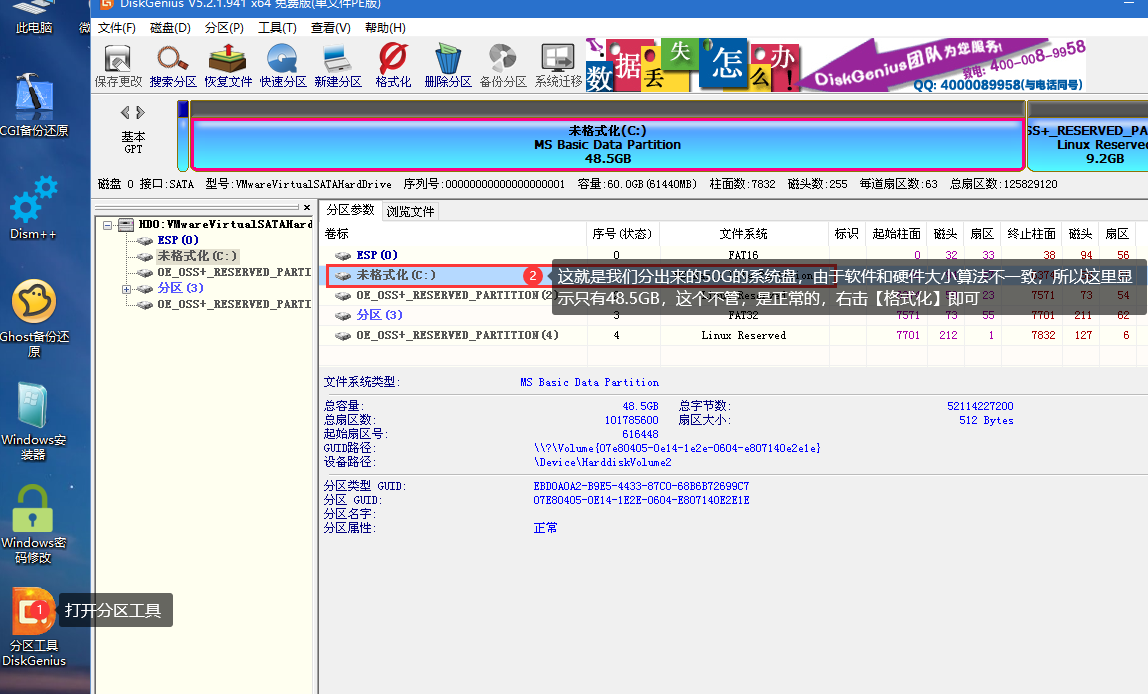Click the 搜索分区 (Search Partitions) toolbar icon
The image size is (1148, 694).
(x=173, y=64)
